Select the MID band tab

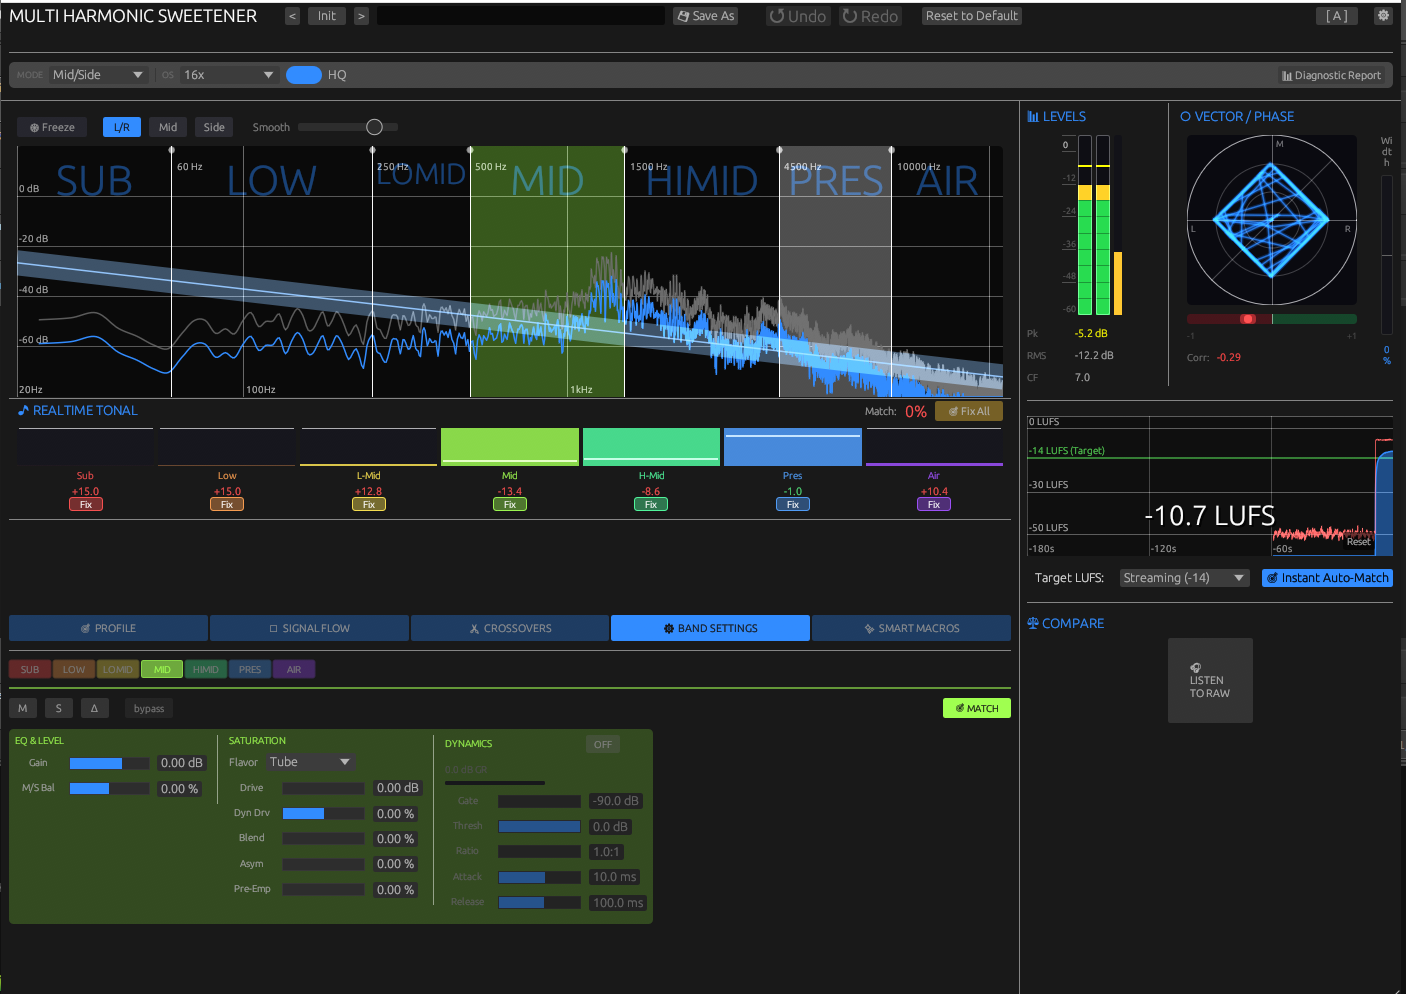point(162,670)
